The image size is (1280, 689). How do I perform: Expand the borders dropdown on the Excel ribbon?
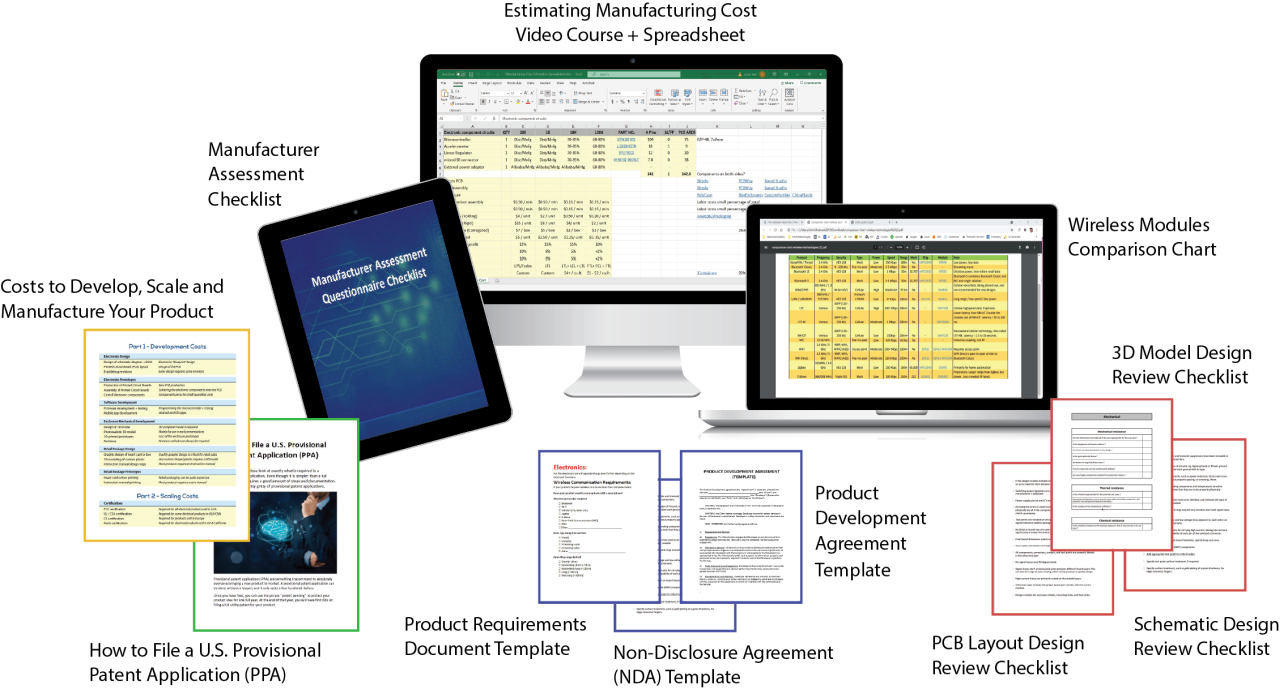coord(510,103)
